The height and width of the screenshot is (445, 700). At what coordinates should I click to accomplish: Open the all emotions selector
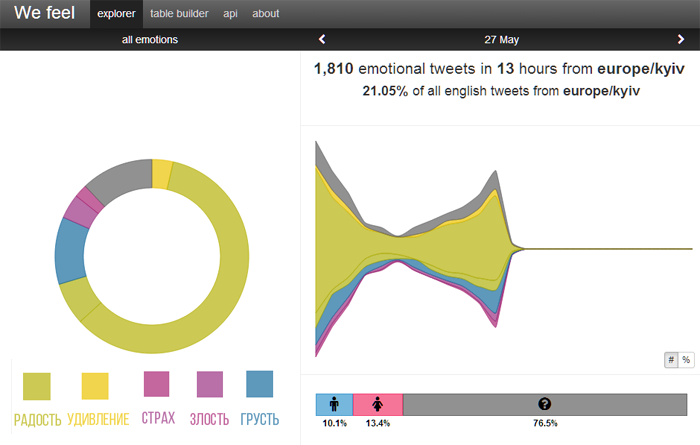coord(150,40)
